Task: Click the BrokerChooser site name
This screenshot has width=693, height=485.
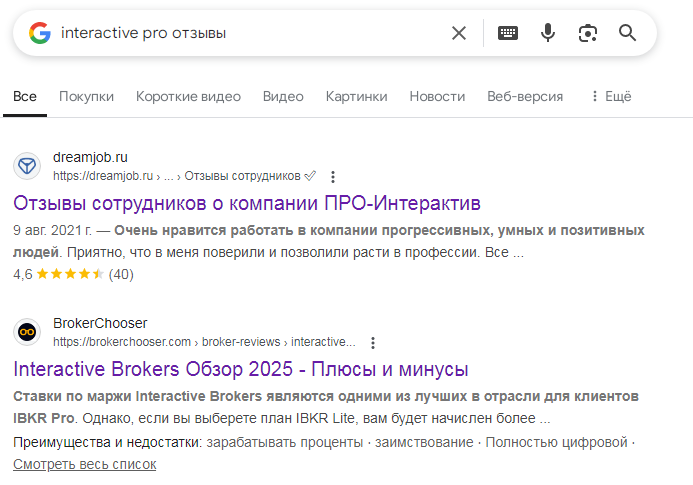Action: pos(100,323)
